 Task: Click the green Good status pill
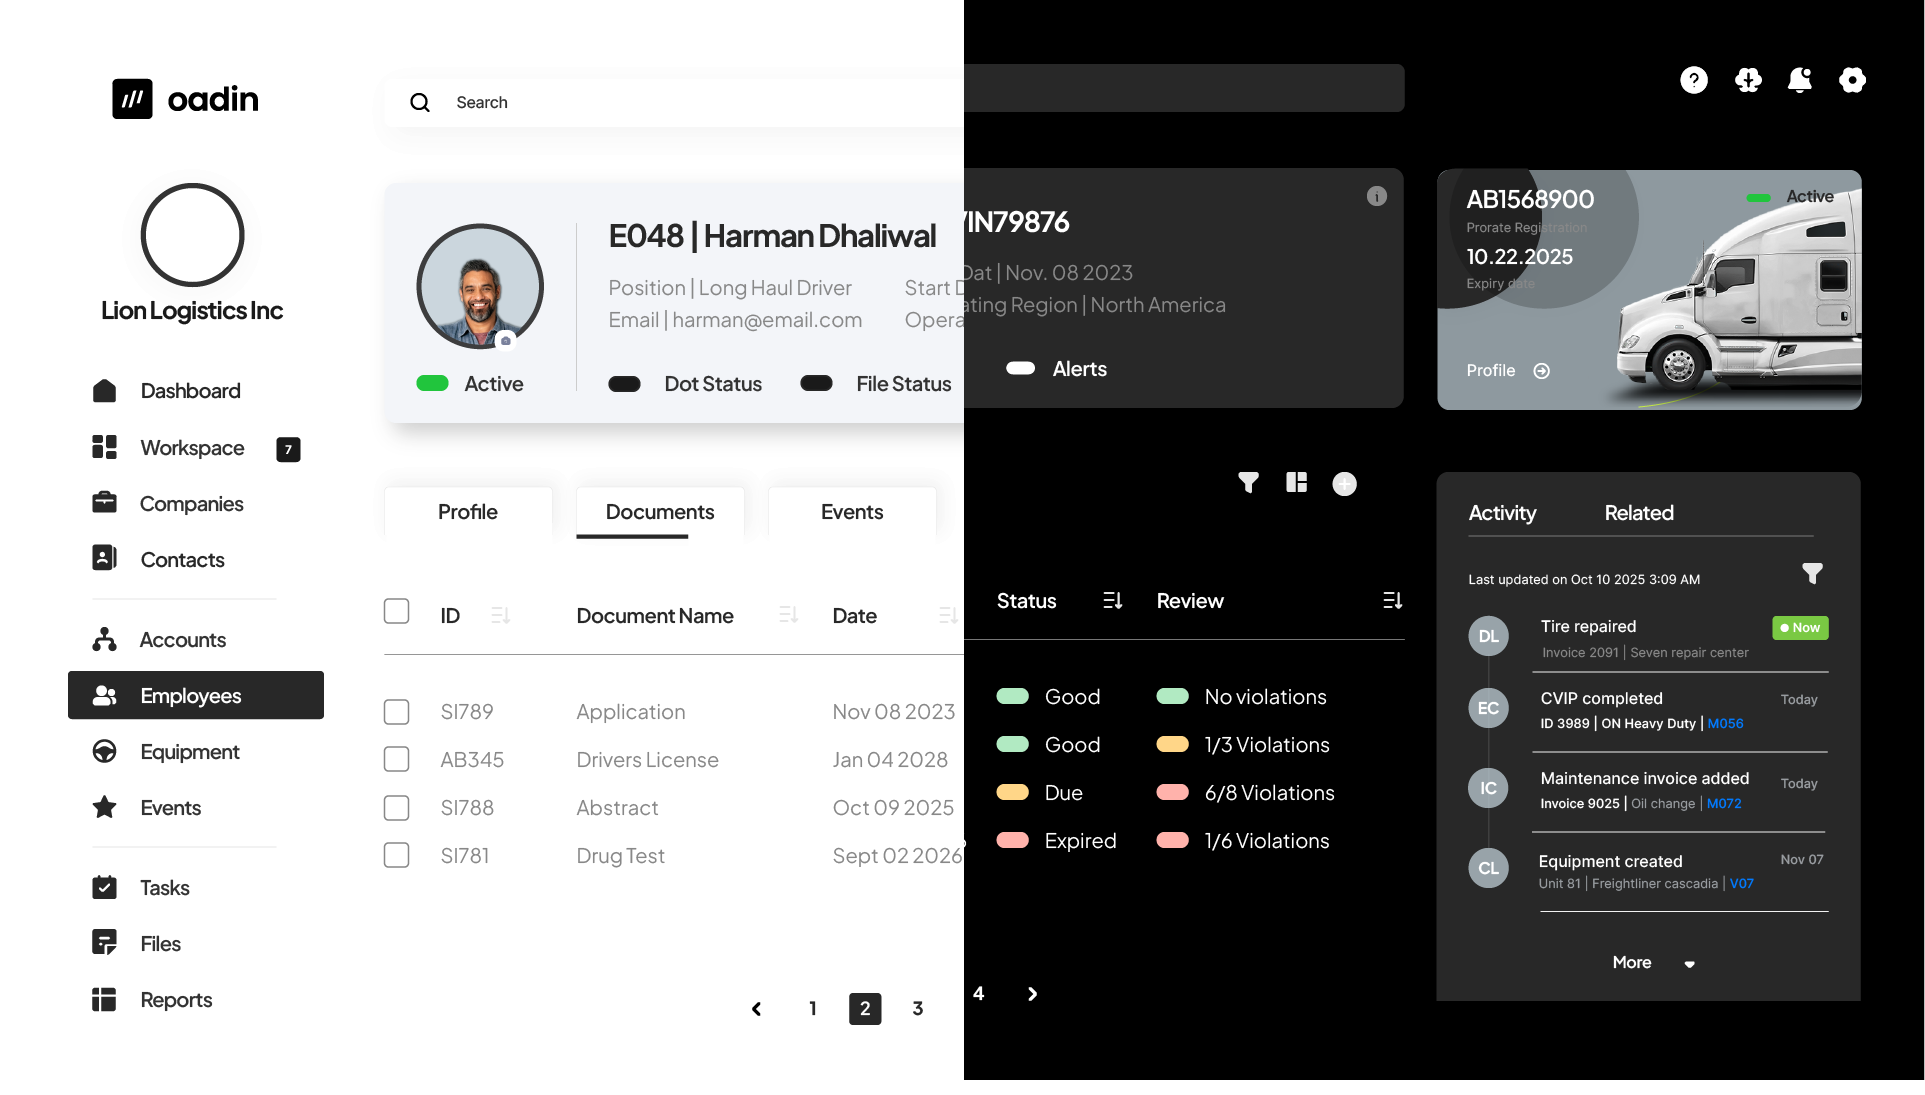pos(1013,696)
